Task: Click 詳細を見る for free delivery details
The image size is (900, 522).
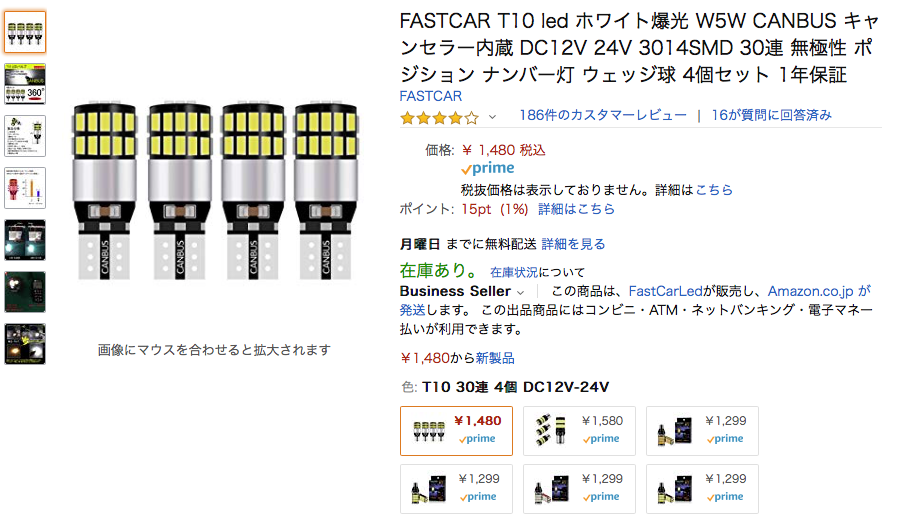Action: (573, 244)
